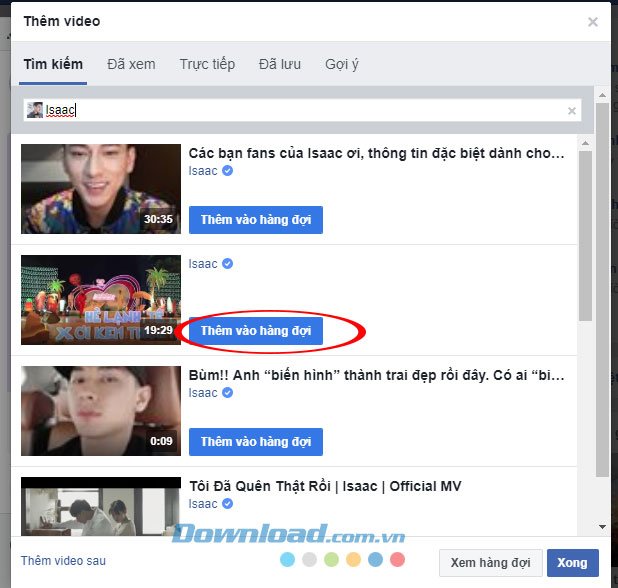618x588 pixels.
Task: Clear the Isaac search text
Action: click(x=571, y=111)
